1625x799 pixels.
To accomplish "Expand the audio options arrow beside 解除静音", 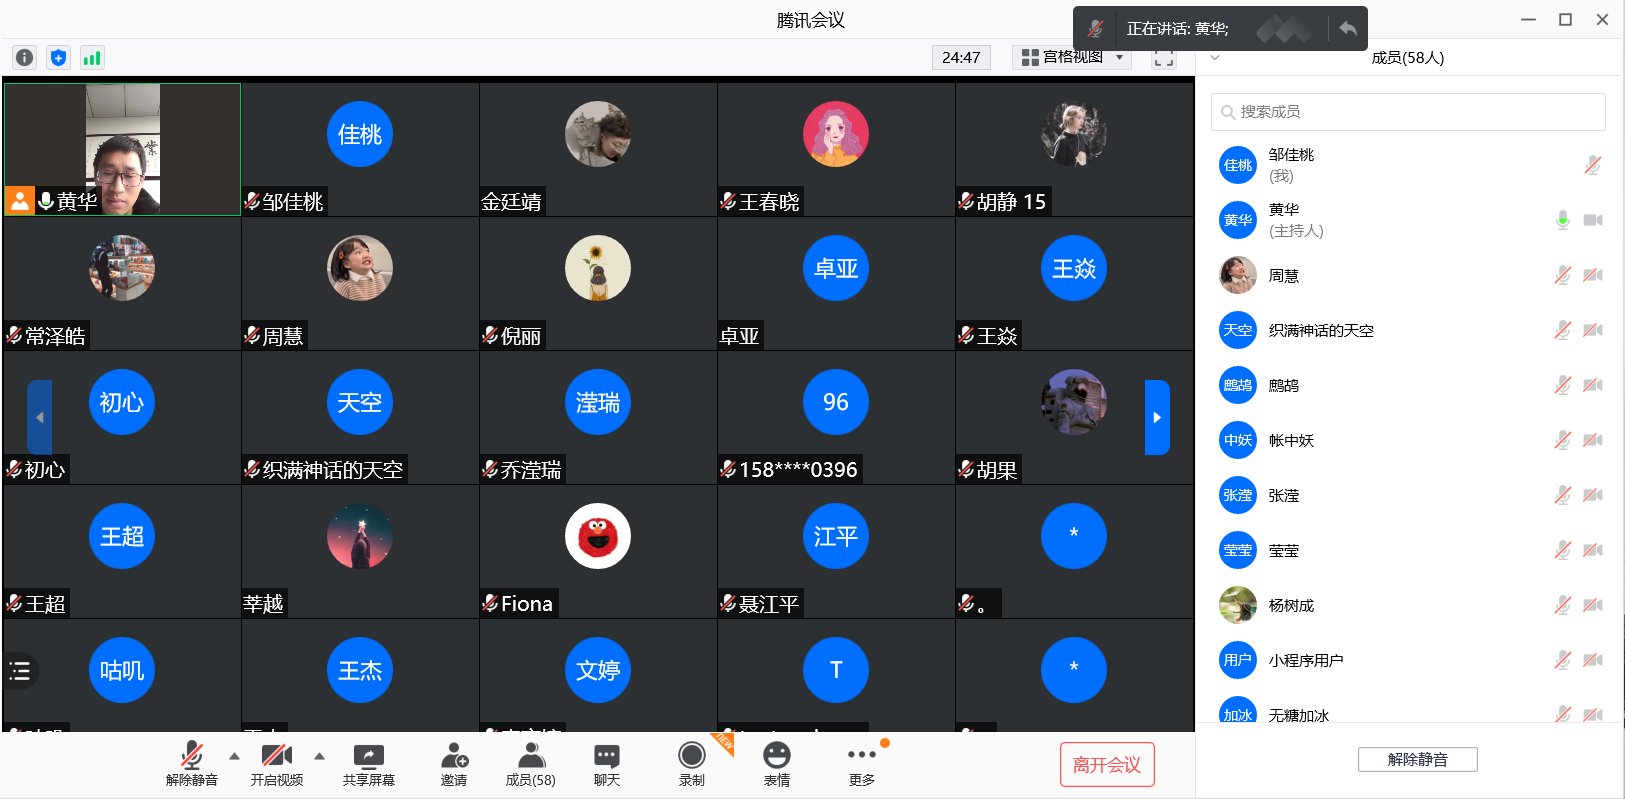I will coord(234,756).
